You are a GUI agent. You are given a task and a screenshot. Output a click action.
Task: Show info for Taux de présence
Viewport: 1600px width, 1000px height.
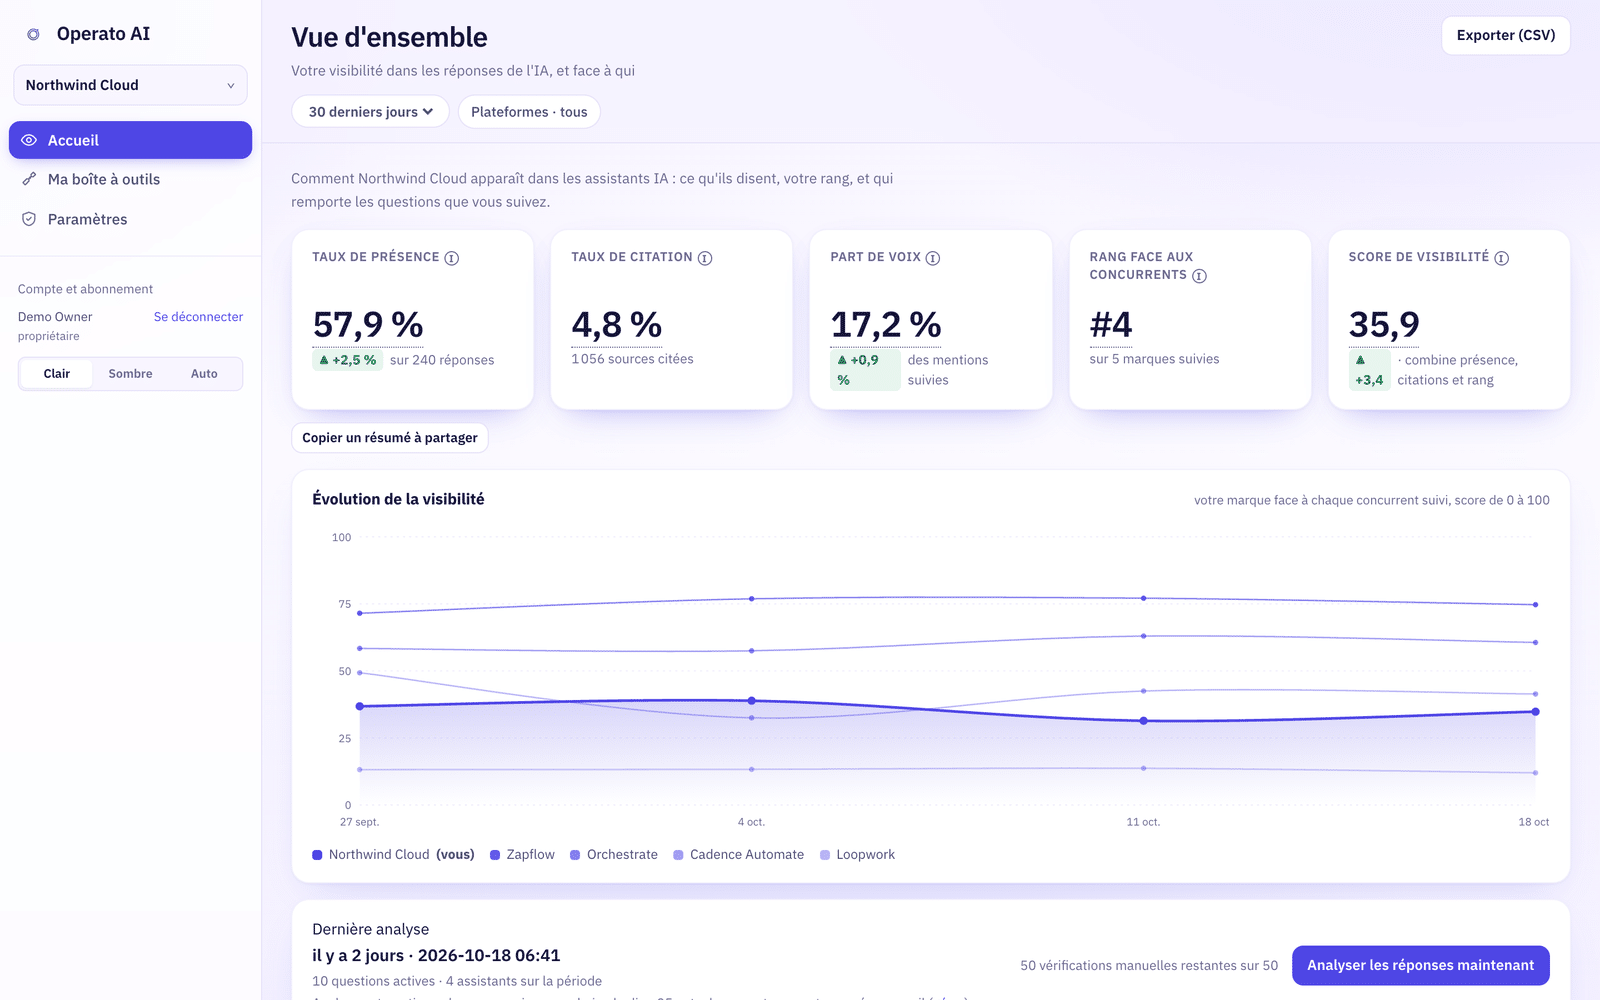coord(452,258)
